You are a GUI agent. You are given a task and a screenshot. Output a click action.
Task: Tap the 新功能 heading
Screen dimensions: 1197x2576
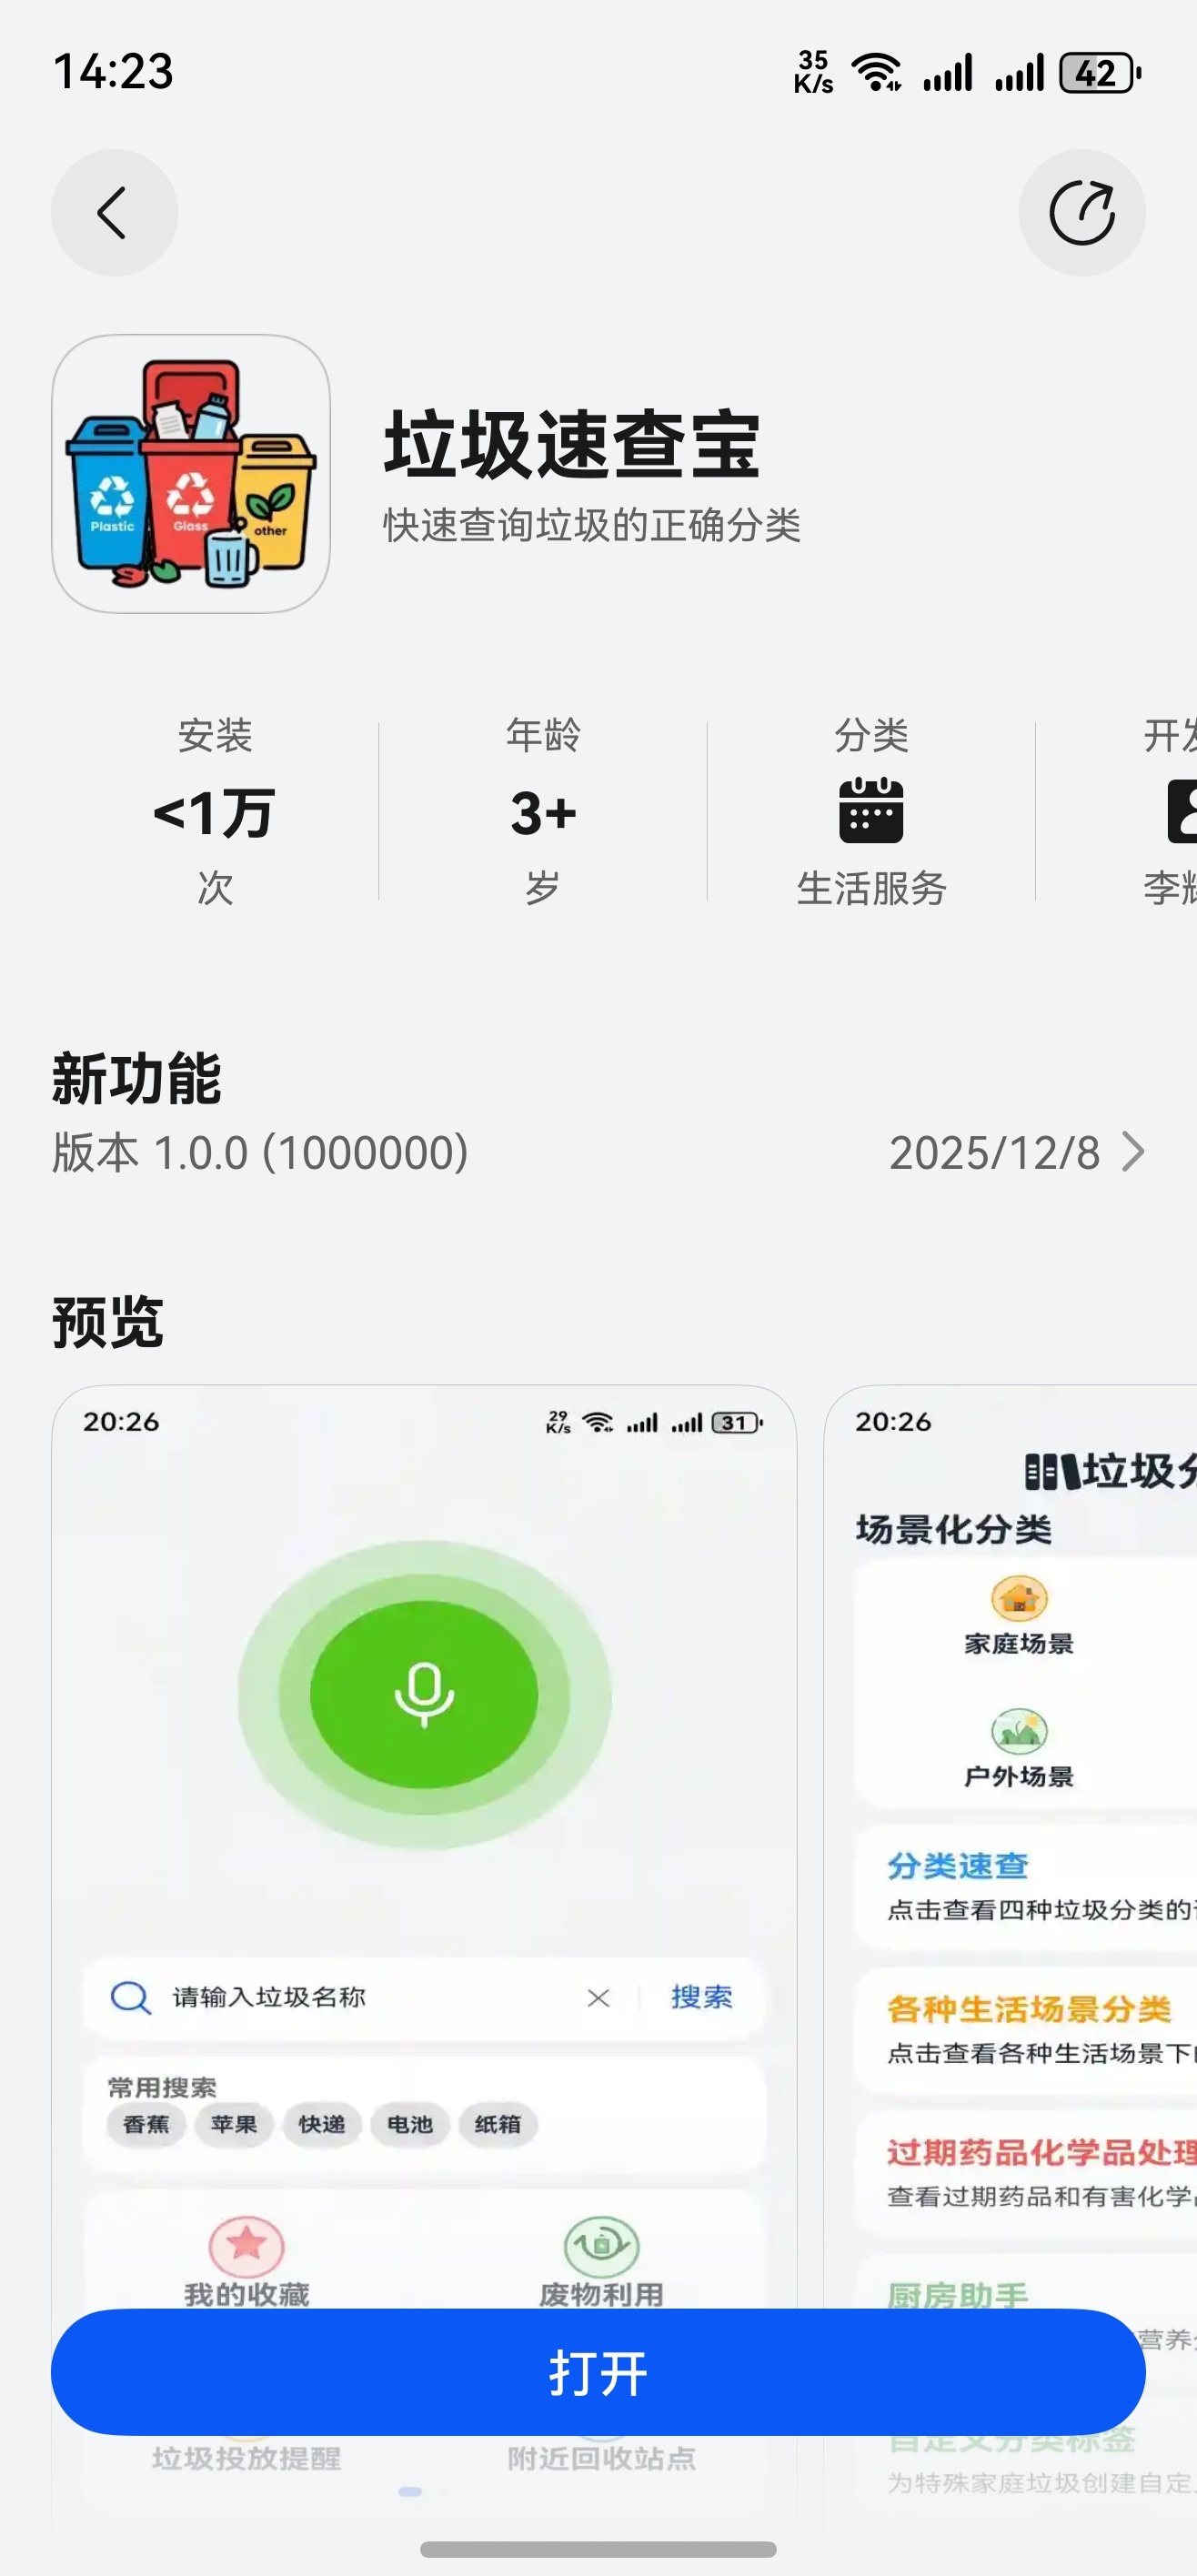click(137, 1079)
